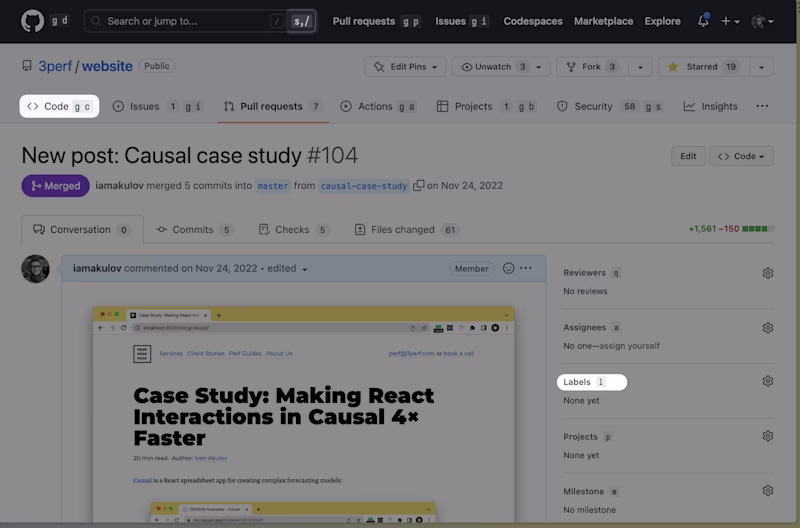Focus the 'Search or jump to...' field

click(201, 21)
